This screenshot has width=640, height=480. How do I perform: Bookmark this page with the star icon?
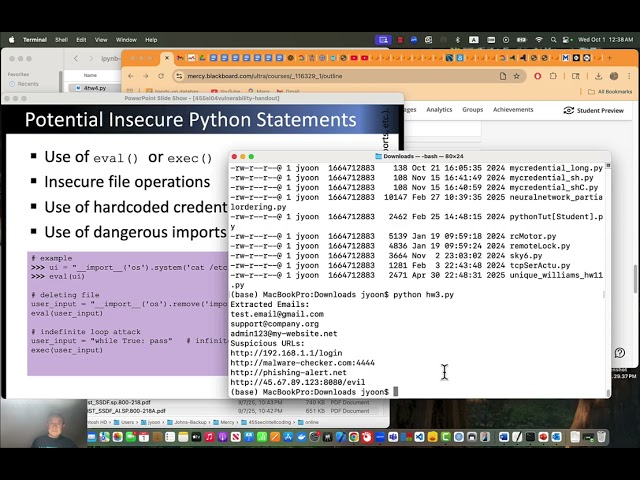coord(517,76)
